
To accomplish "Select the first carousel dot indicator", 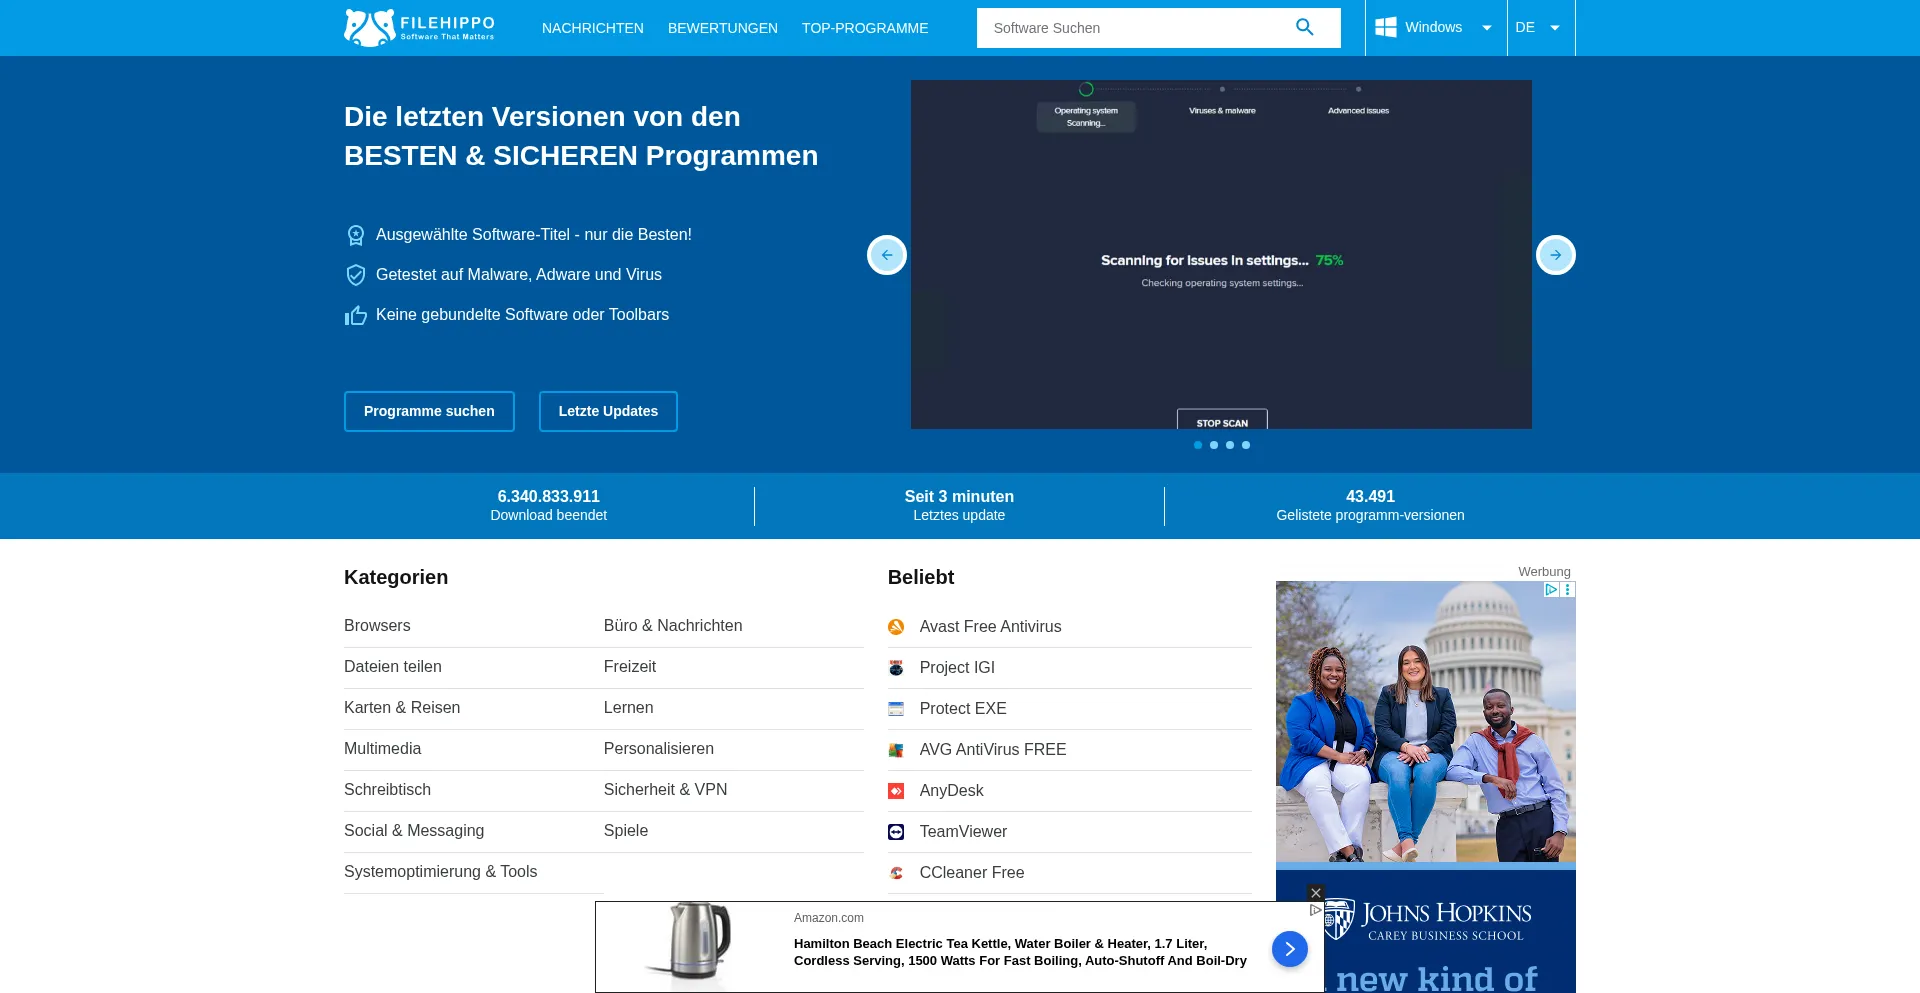I will coord(1198,445).
